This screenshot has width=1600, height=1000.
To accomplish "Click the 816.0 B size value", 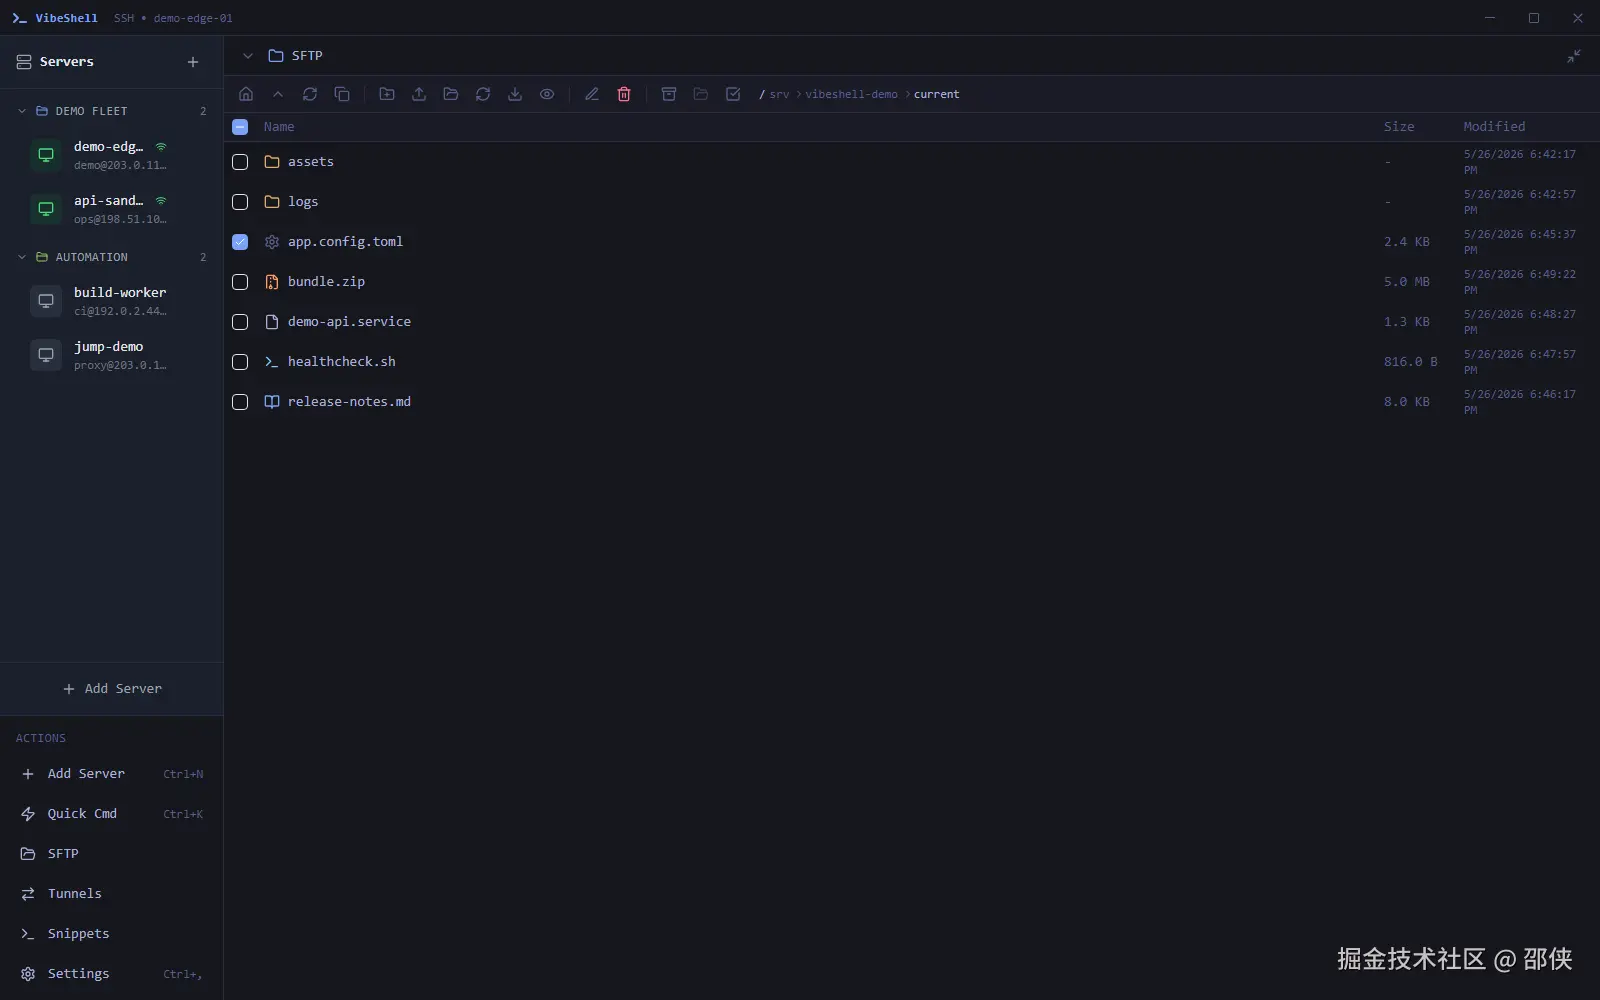I will click(x=1410, y=362).
